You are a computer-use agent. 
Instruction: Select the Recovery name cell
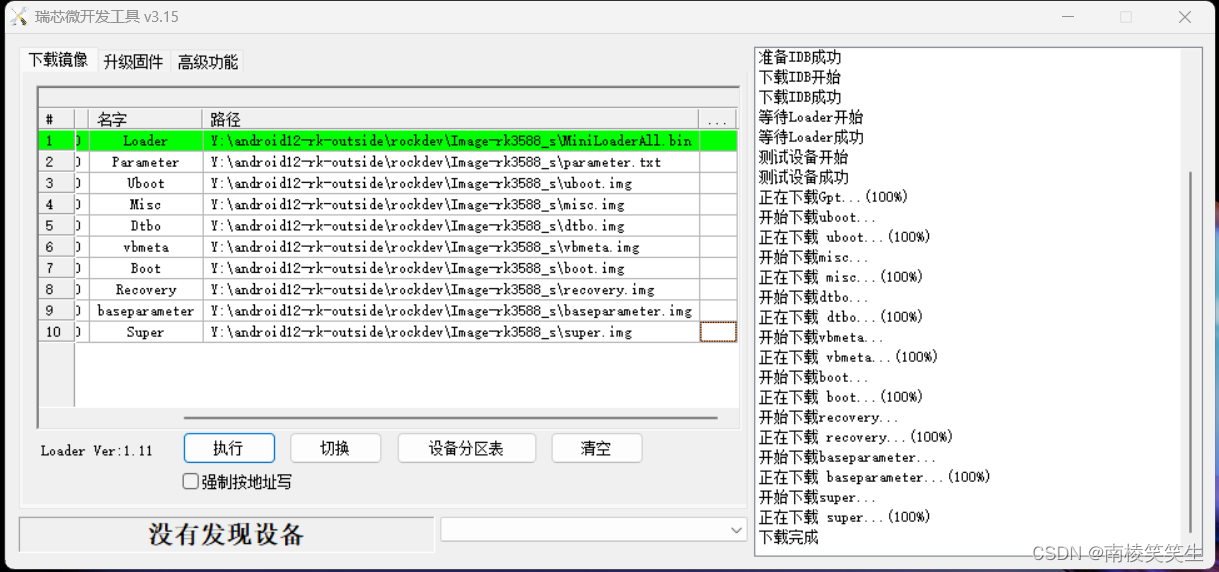146,289
